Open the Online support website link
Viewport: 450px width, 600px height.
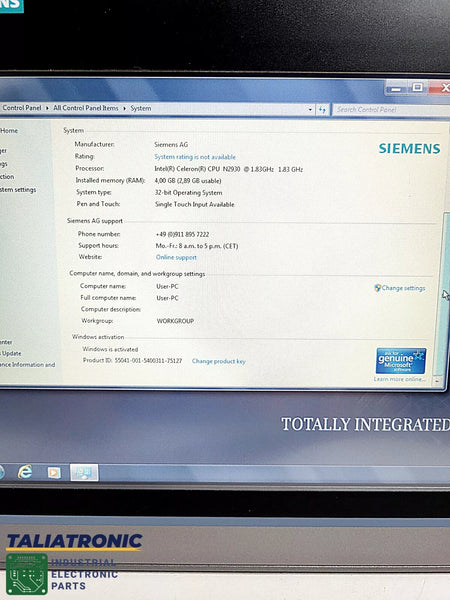tap(176, 258)
